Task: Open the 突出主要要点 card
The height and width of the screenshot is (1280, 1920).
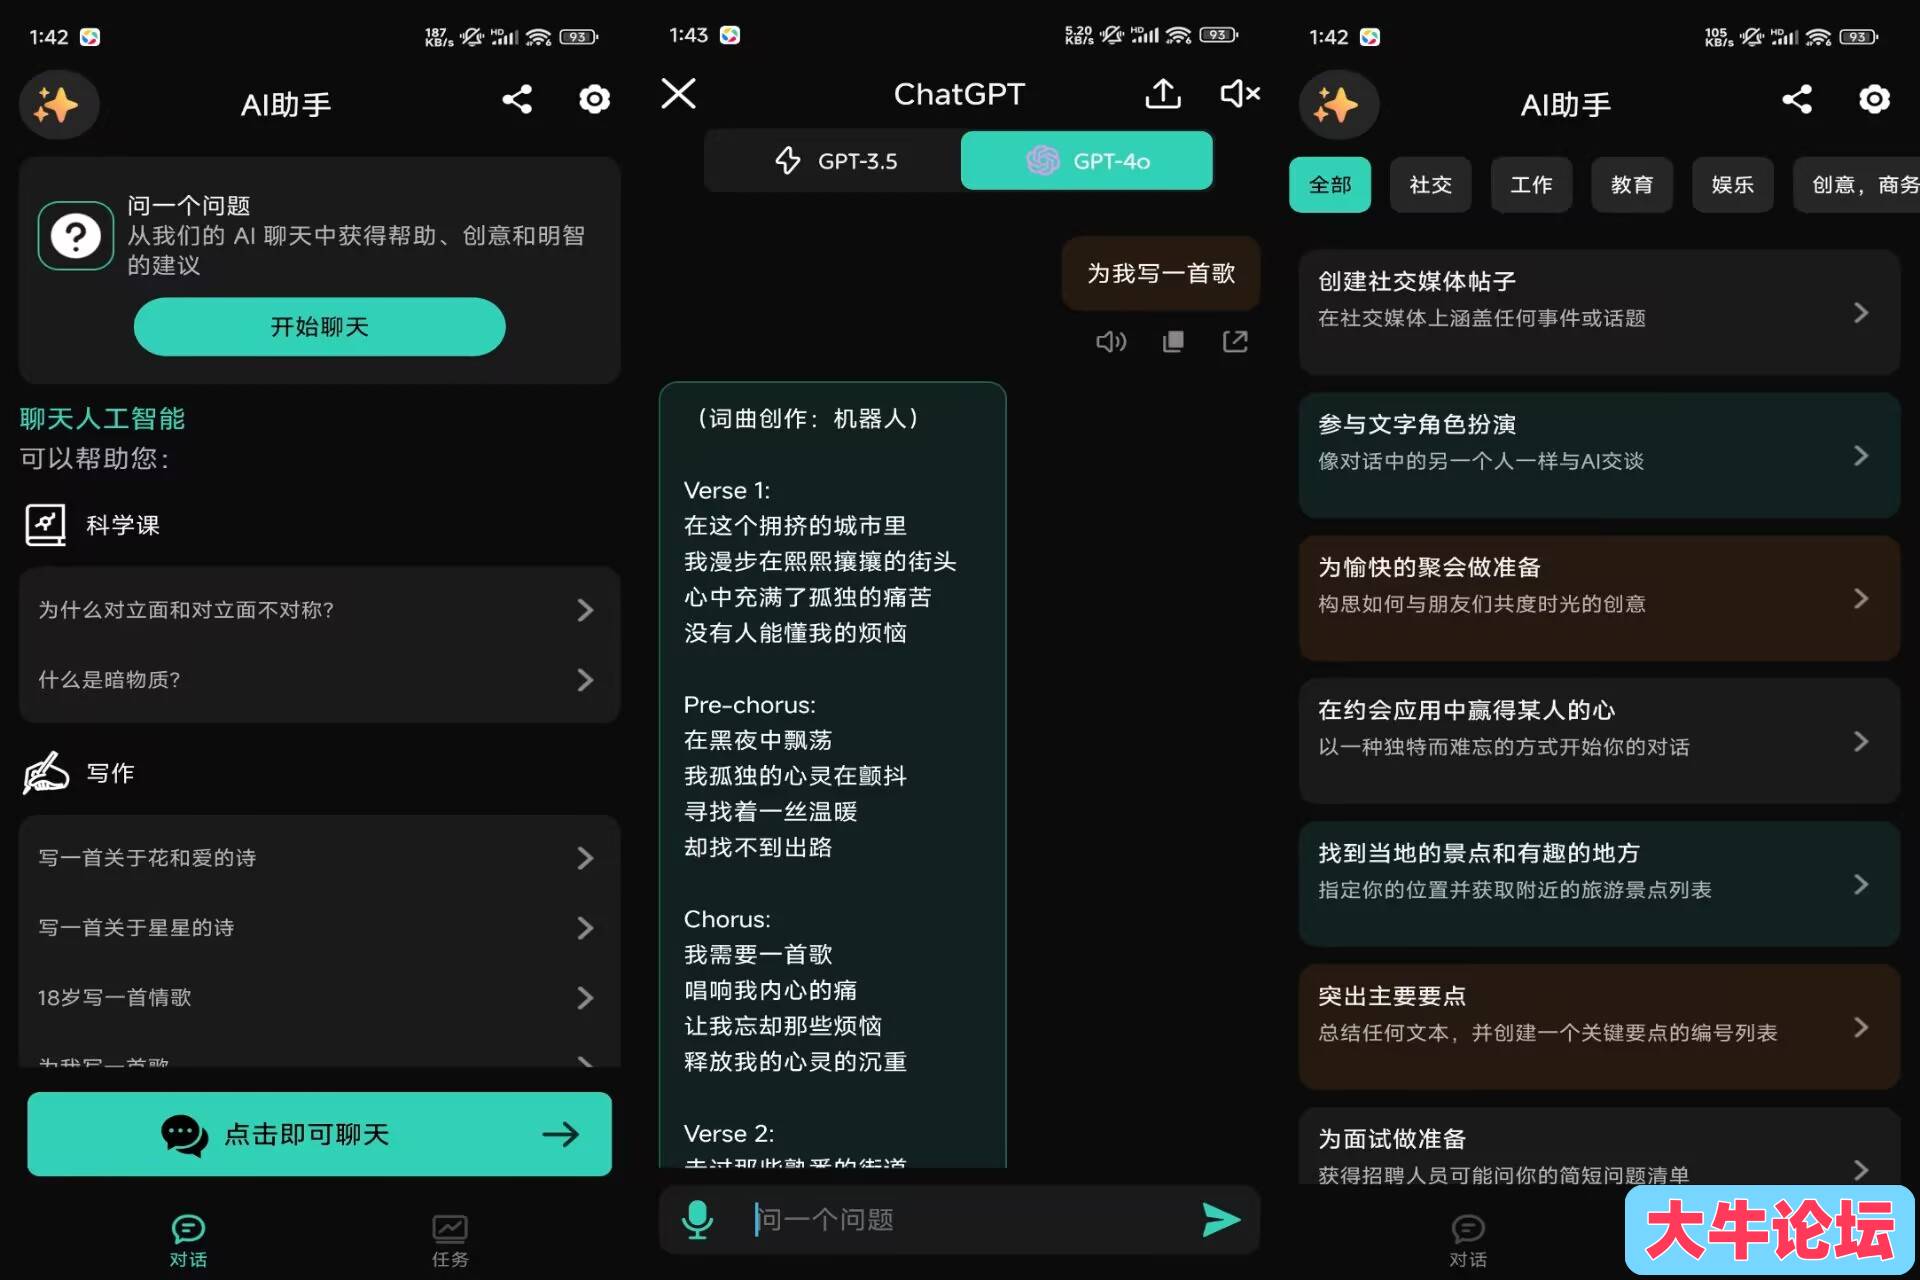Action: click(x=1599, y=1027)
